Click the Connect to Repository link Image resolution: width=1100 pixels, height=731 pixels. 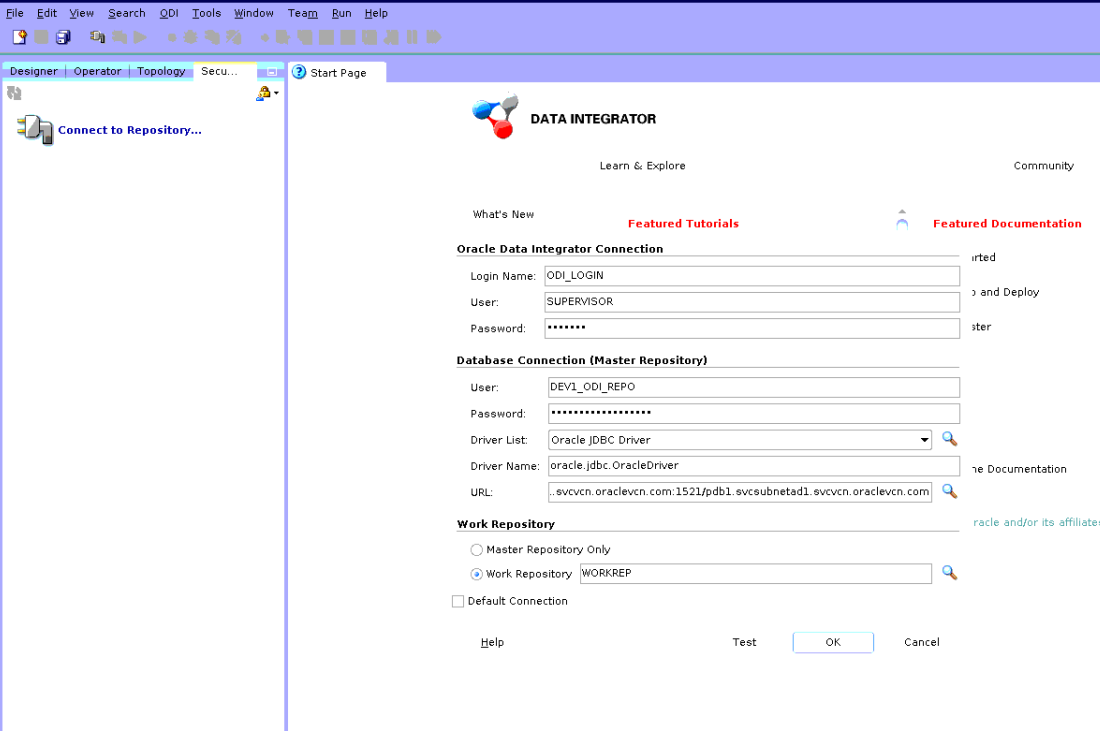coord(129,130)
